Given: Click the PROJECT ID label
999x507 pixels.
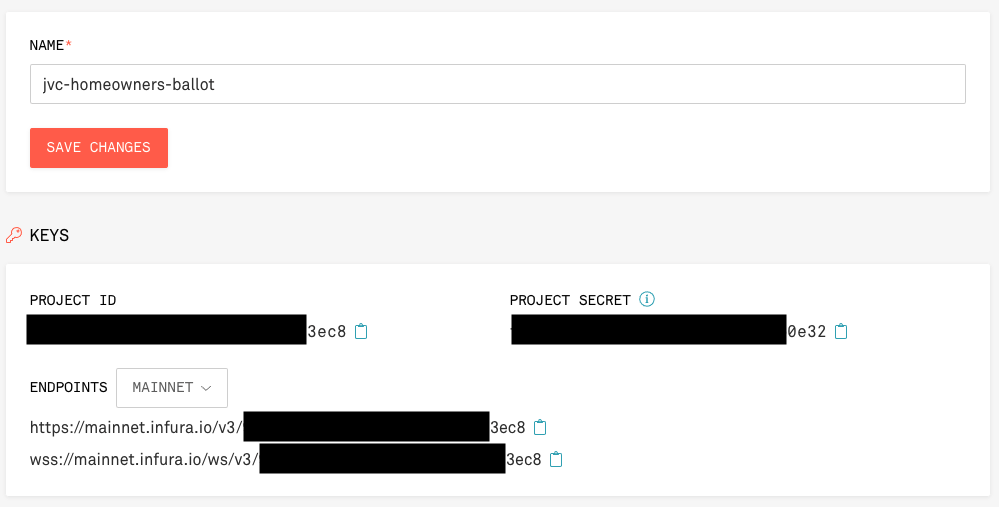Looking at the screenshot, I should click(73, 300).
